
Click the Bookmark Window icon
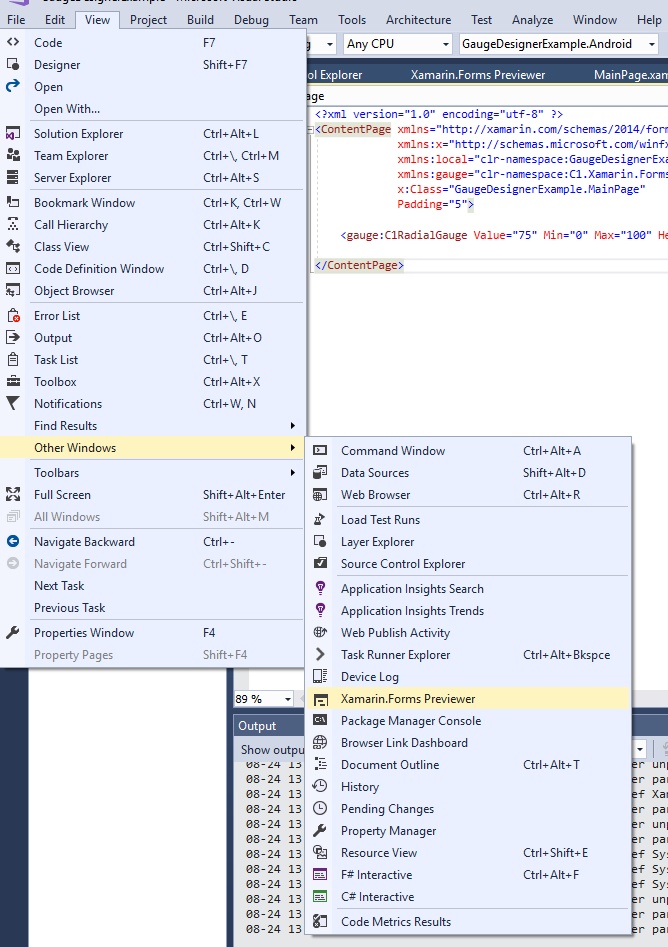(x=13, y=202)
